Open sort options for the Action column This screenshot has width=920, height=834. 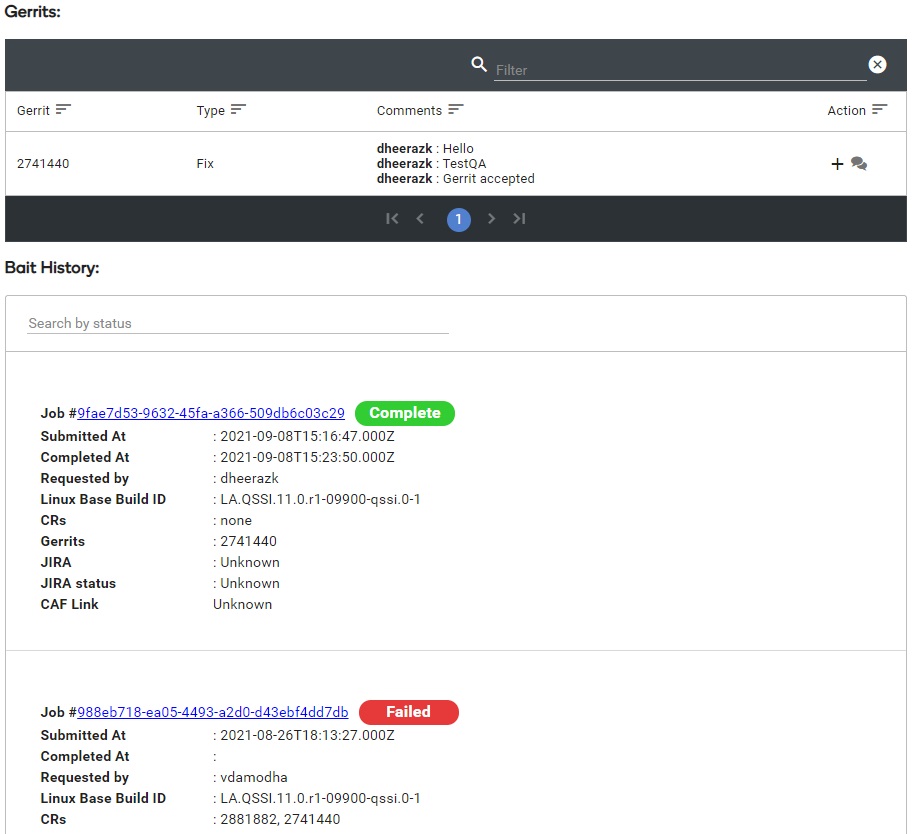878,110
